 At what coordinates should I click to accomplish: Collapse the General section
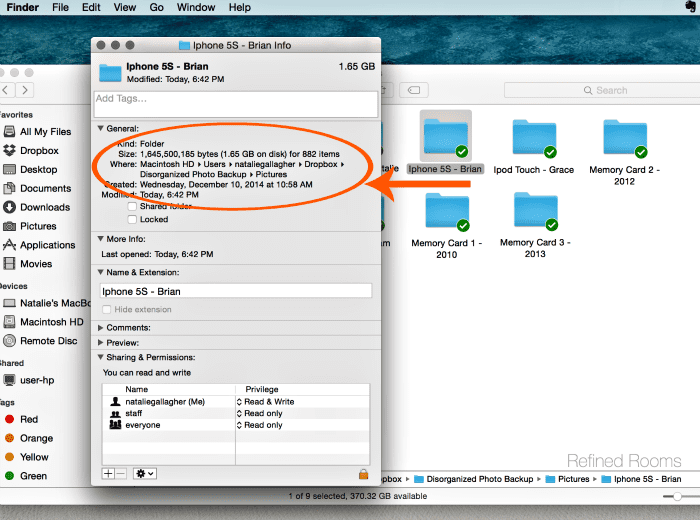[x=100, y=128]
